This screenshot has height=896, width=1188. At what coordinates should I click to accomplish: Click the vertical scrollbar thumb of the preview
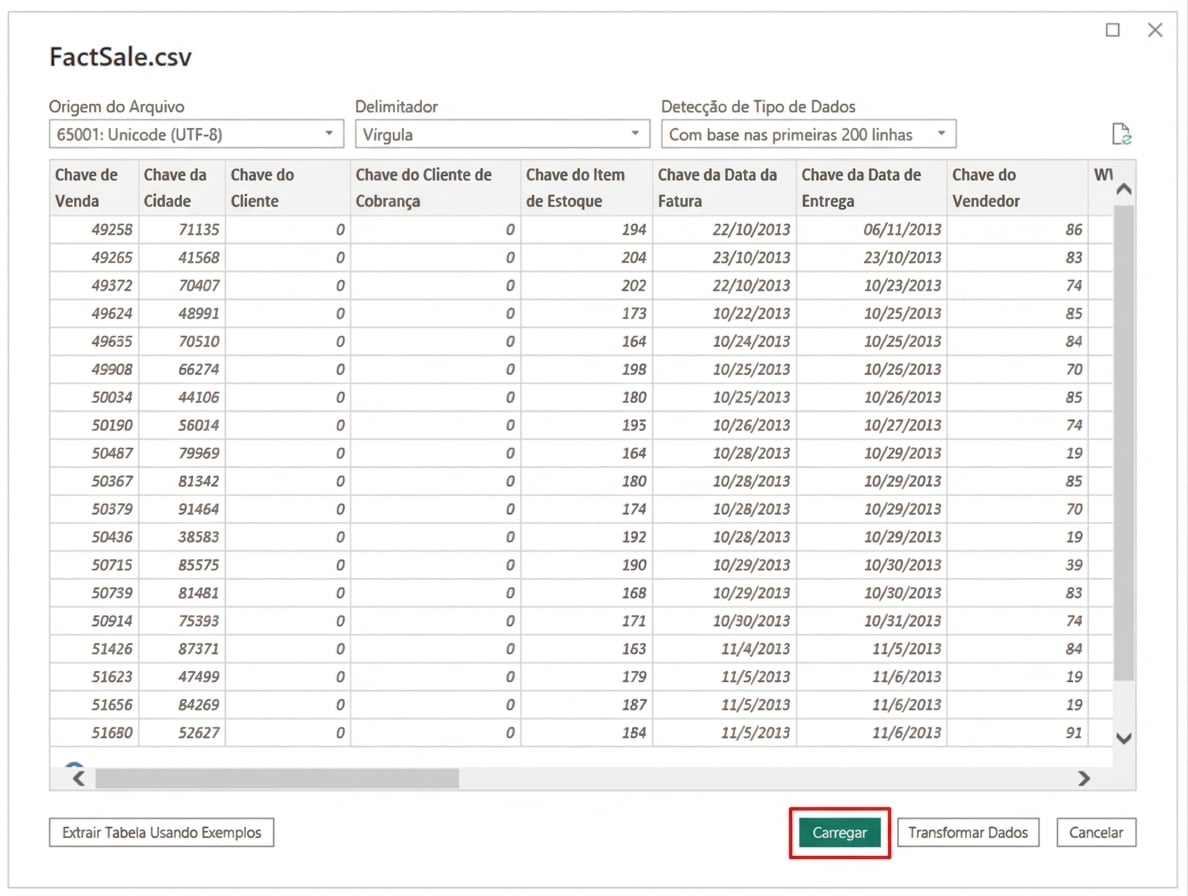tap(1124, 440)
